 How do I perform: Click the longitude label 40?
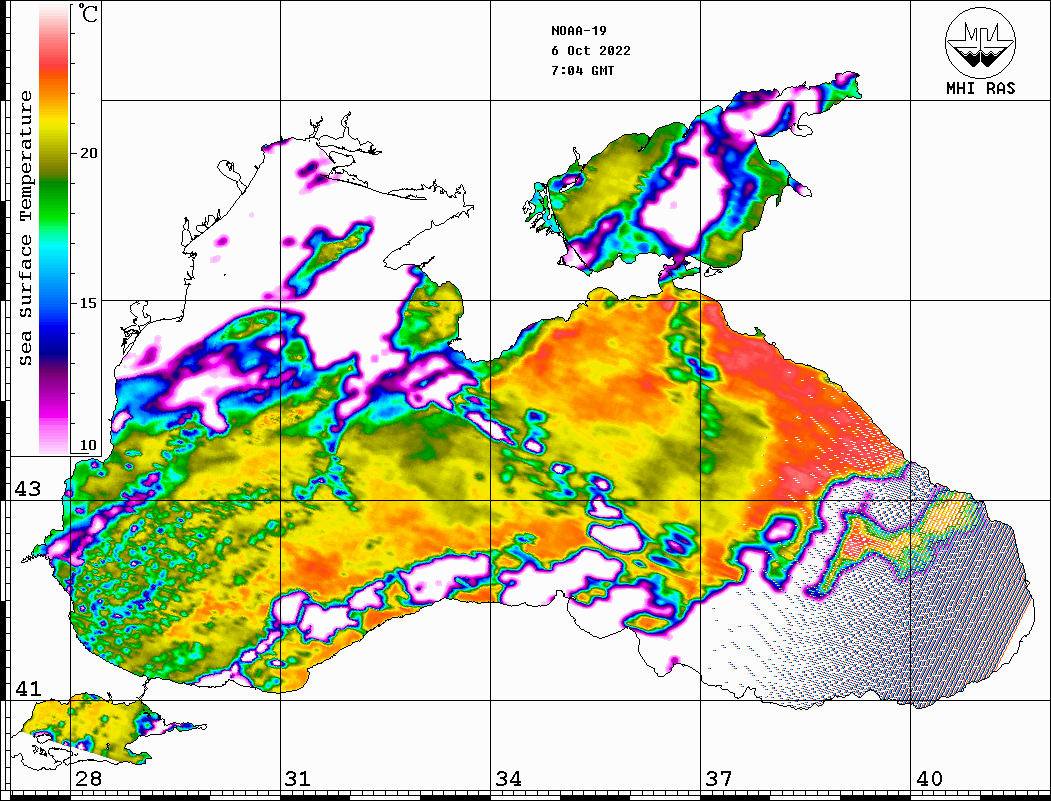click(928, 779)
